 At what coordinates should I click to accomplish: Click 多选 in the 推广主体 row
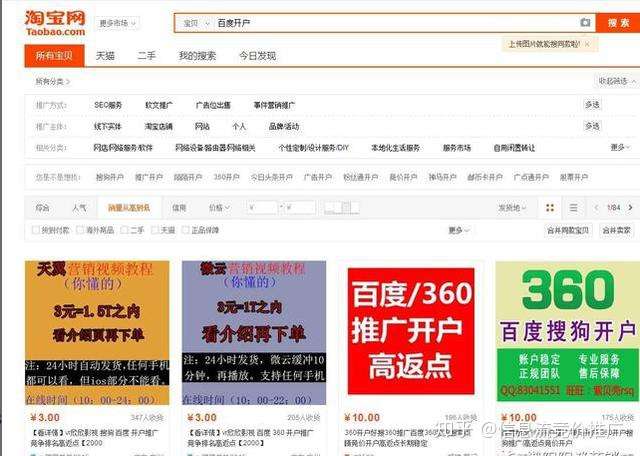click(592, 126)
